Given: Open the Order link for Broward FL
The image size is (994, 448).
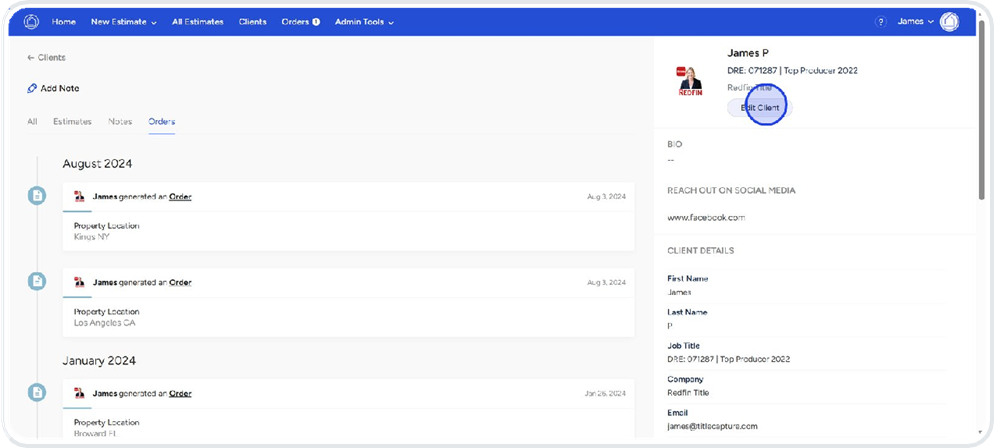Looking at the screenshot, I should pyautogui.click(x=180, y=393).
